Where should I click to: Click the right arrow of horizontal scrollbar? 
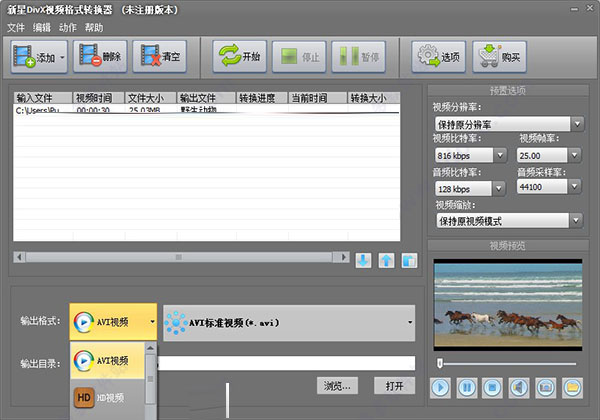pos(343,257)
